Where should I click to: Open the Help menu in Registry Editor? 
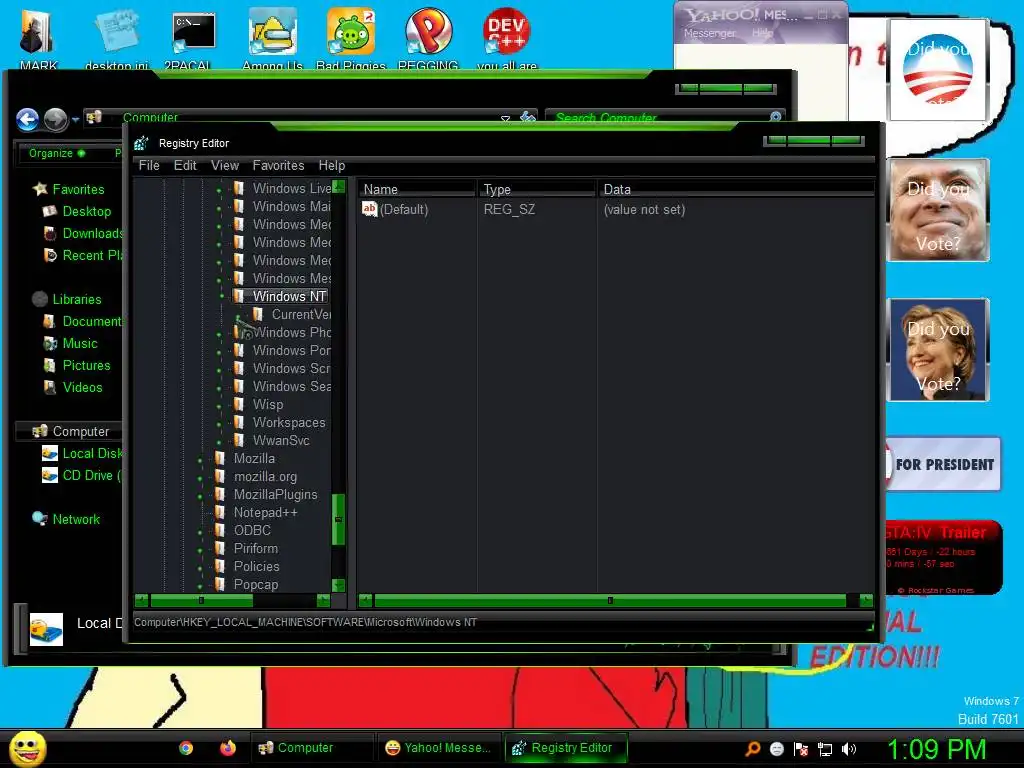(x=332, y=165)
